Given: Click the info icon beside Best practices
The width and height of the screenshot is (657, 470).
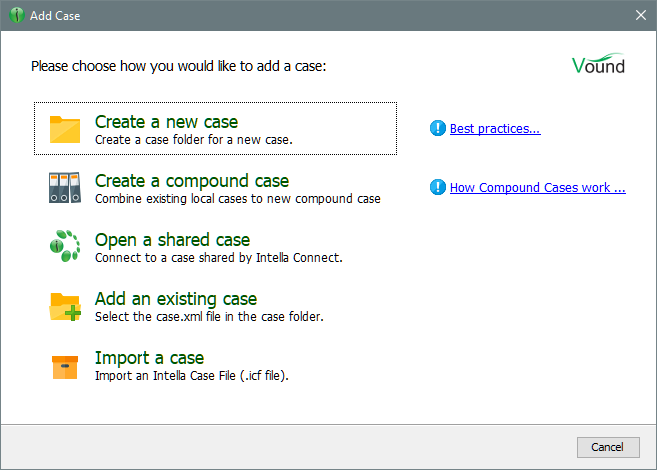Looking at the screenshot, I should (x=438, y=128).
